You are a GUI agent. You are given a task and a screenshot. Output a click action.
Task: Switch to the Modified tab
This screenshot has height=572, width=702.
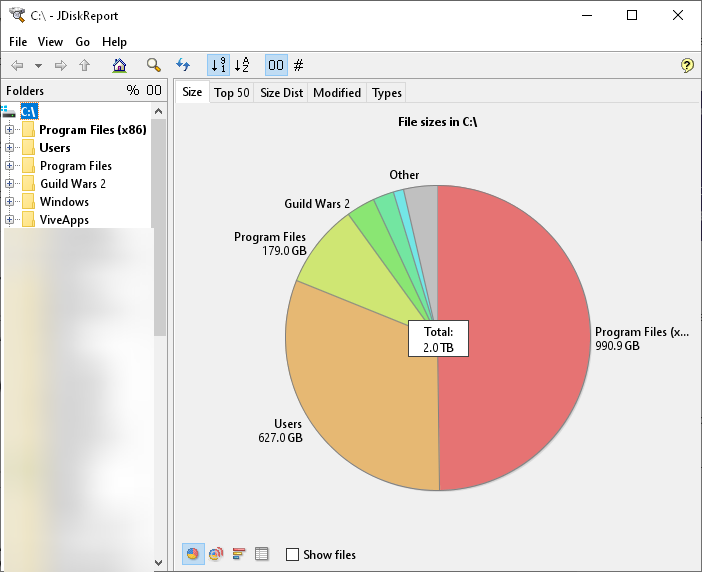pyautogui.click(x=337, y=93)
